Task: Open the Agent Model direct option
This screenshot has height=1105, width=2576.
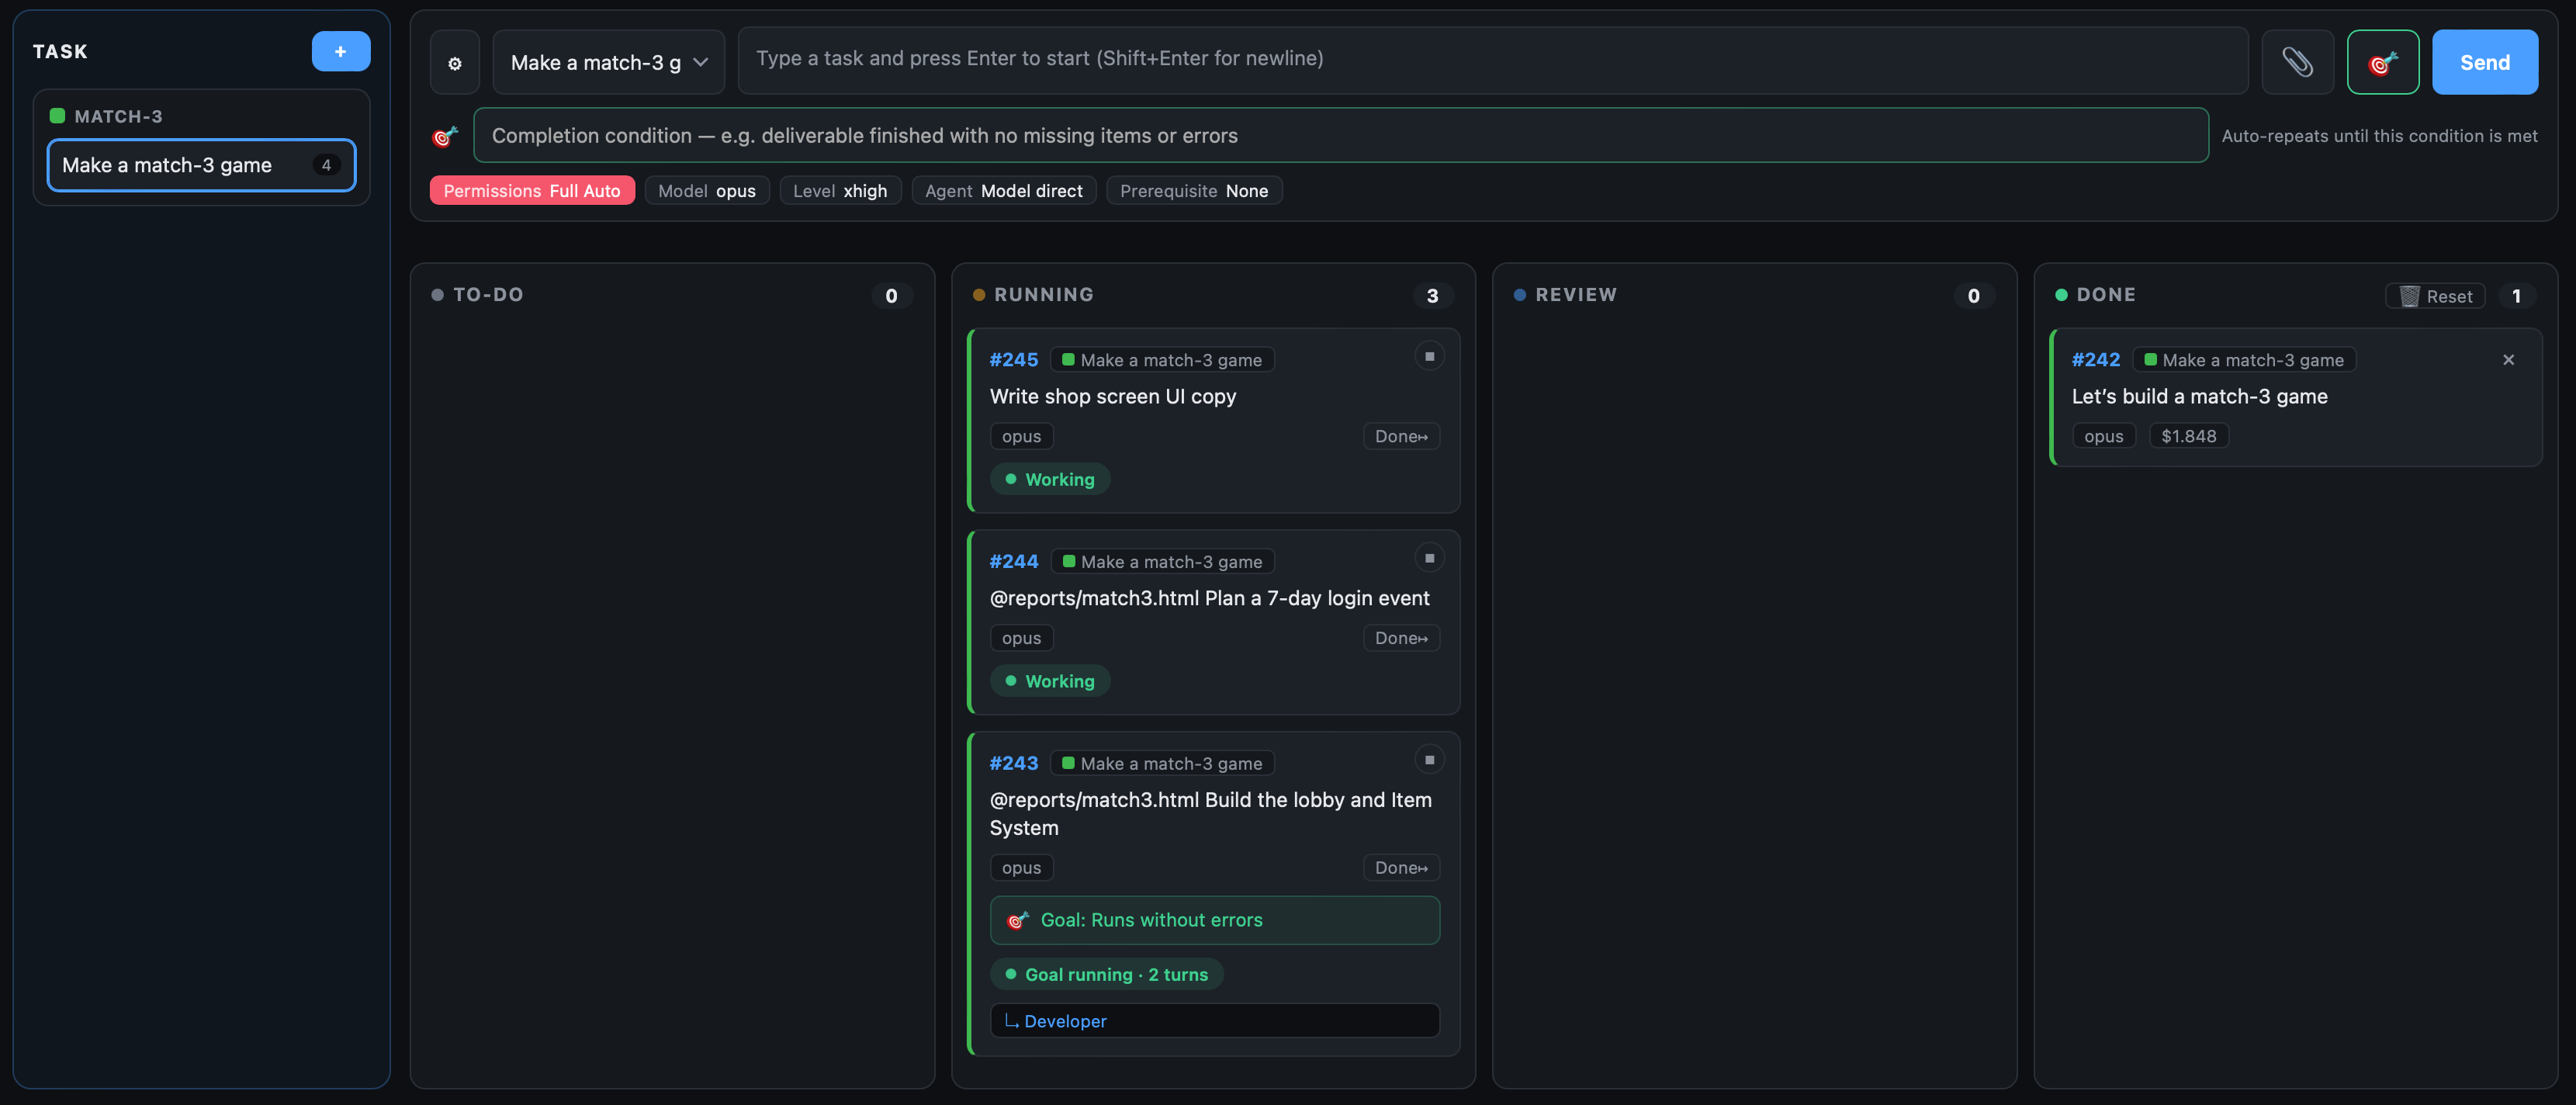Action: [x=1004, y=190]
